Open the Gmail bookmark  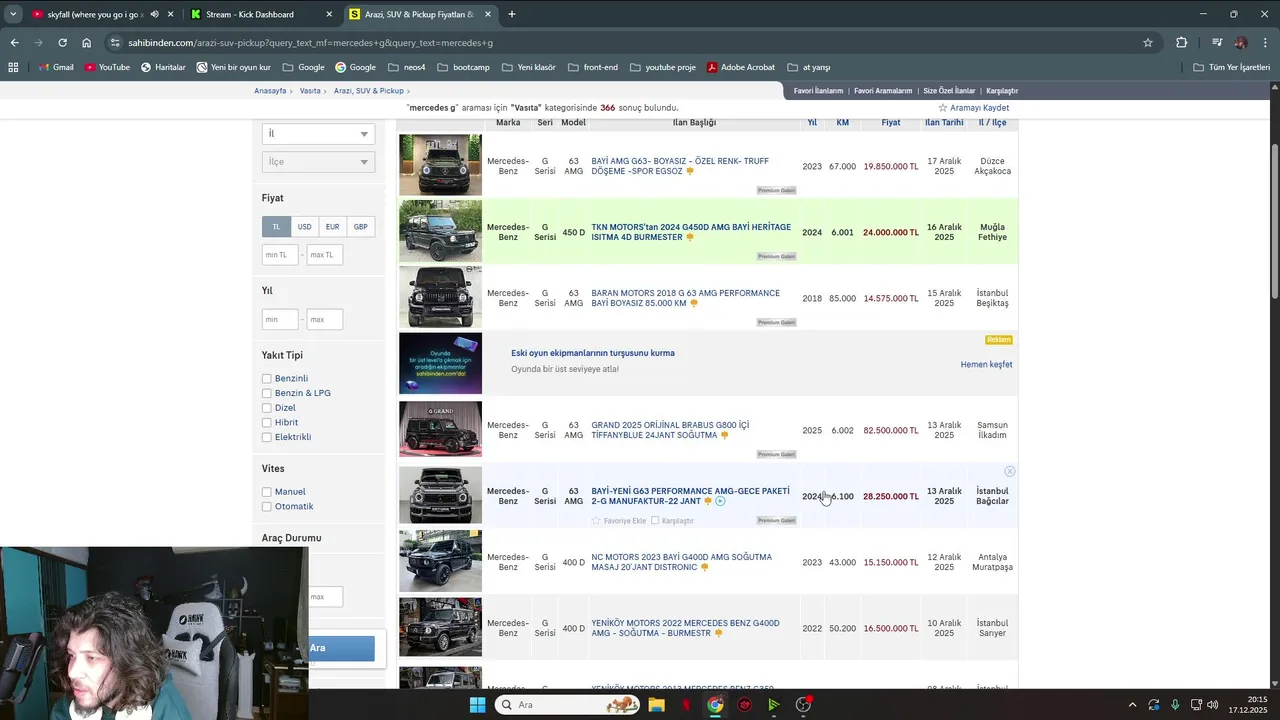click(x=56, y=67)
